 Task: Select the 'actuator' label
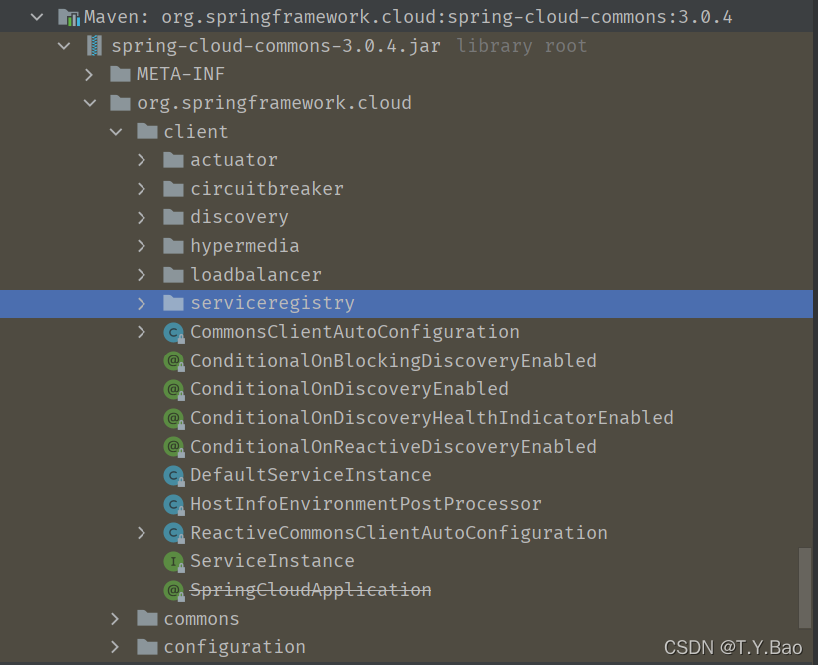[234, 160]
